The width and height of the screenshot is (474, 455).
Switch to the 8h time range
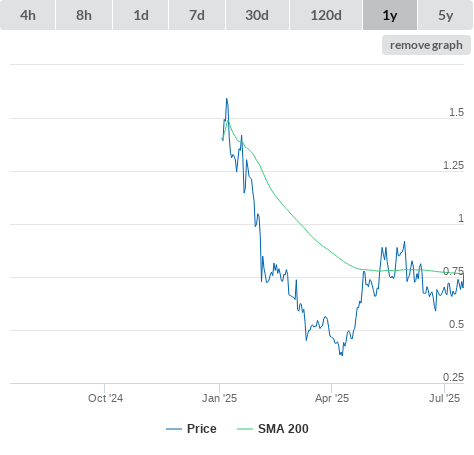click(x=84, y=15)
